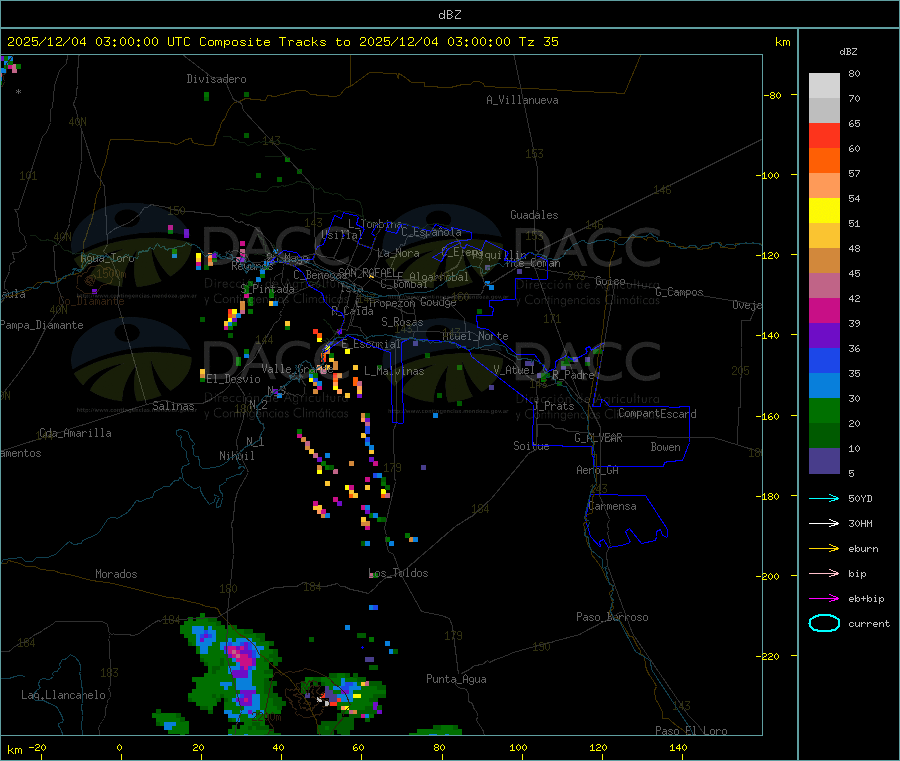The image size is (900, 761).
Task: Click the Lag.Llancanelo map label
Action: click(63, 695)
